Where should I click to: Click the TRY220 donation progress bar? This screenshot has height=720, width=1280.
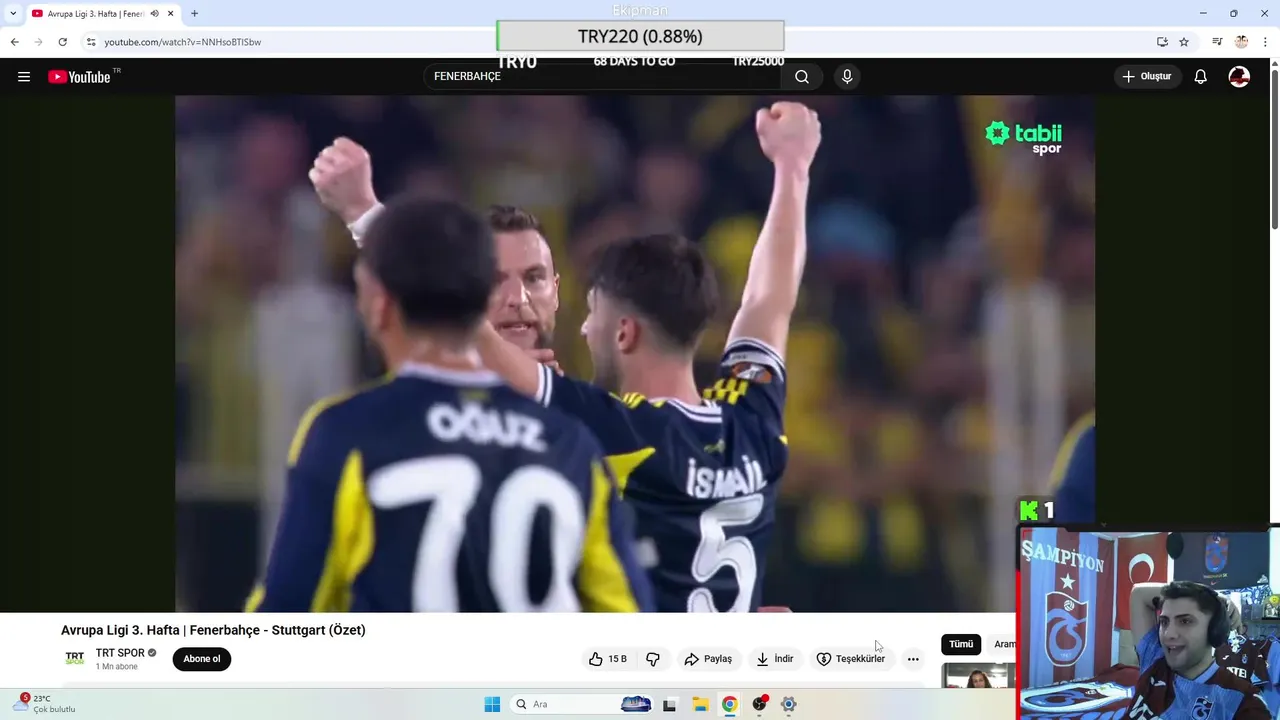(x=640, y=36)
